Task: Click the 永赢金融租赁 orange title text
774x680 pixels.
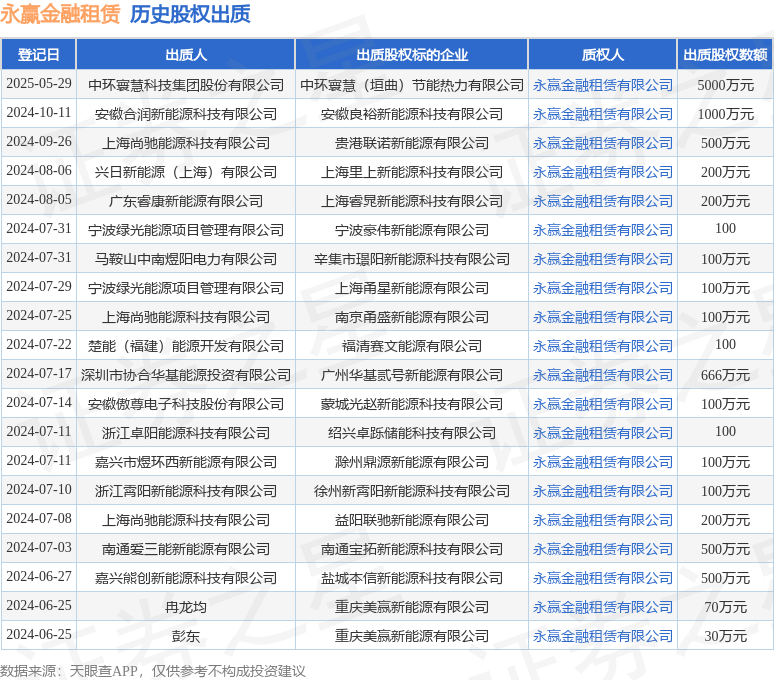Action: click(x=60, y=14)
